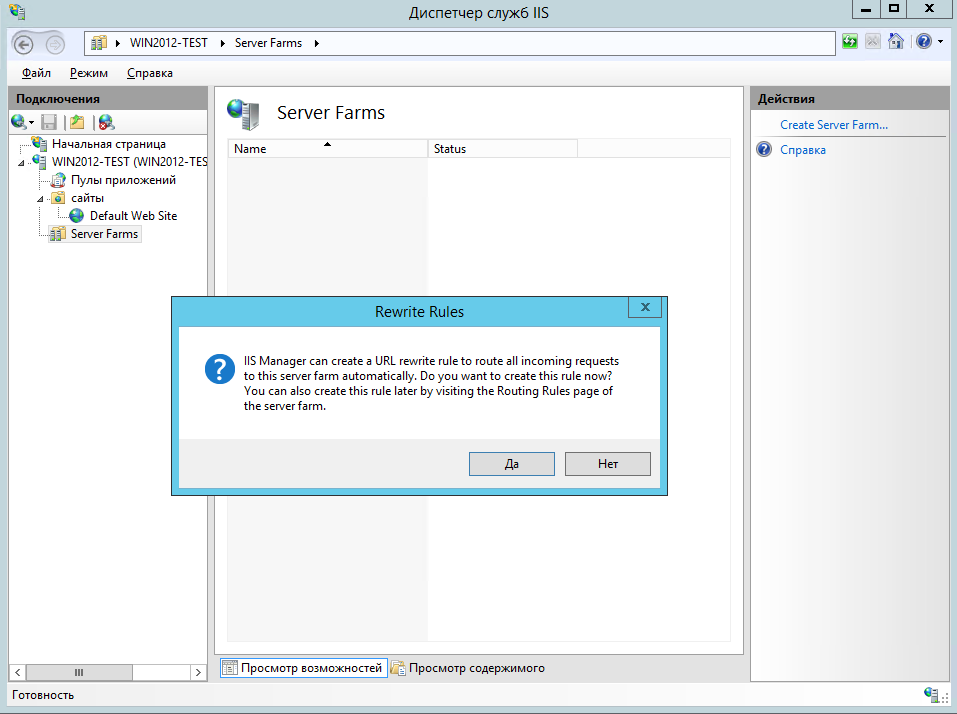Collapse the WIN2012-TEST server node

(21, 162)
